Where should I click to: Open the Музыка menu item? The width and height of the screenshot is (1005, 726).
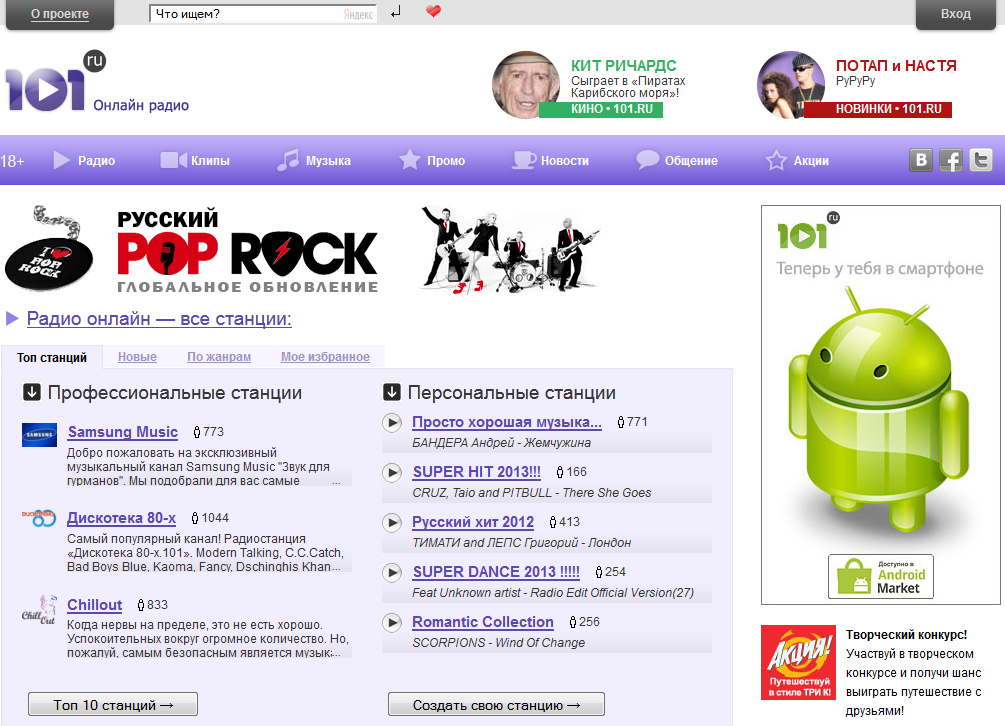click(x=313, y=160)
